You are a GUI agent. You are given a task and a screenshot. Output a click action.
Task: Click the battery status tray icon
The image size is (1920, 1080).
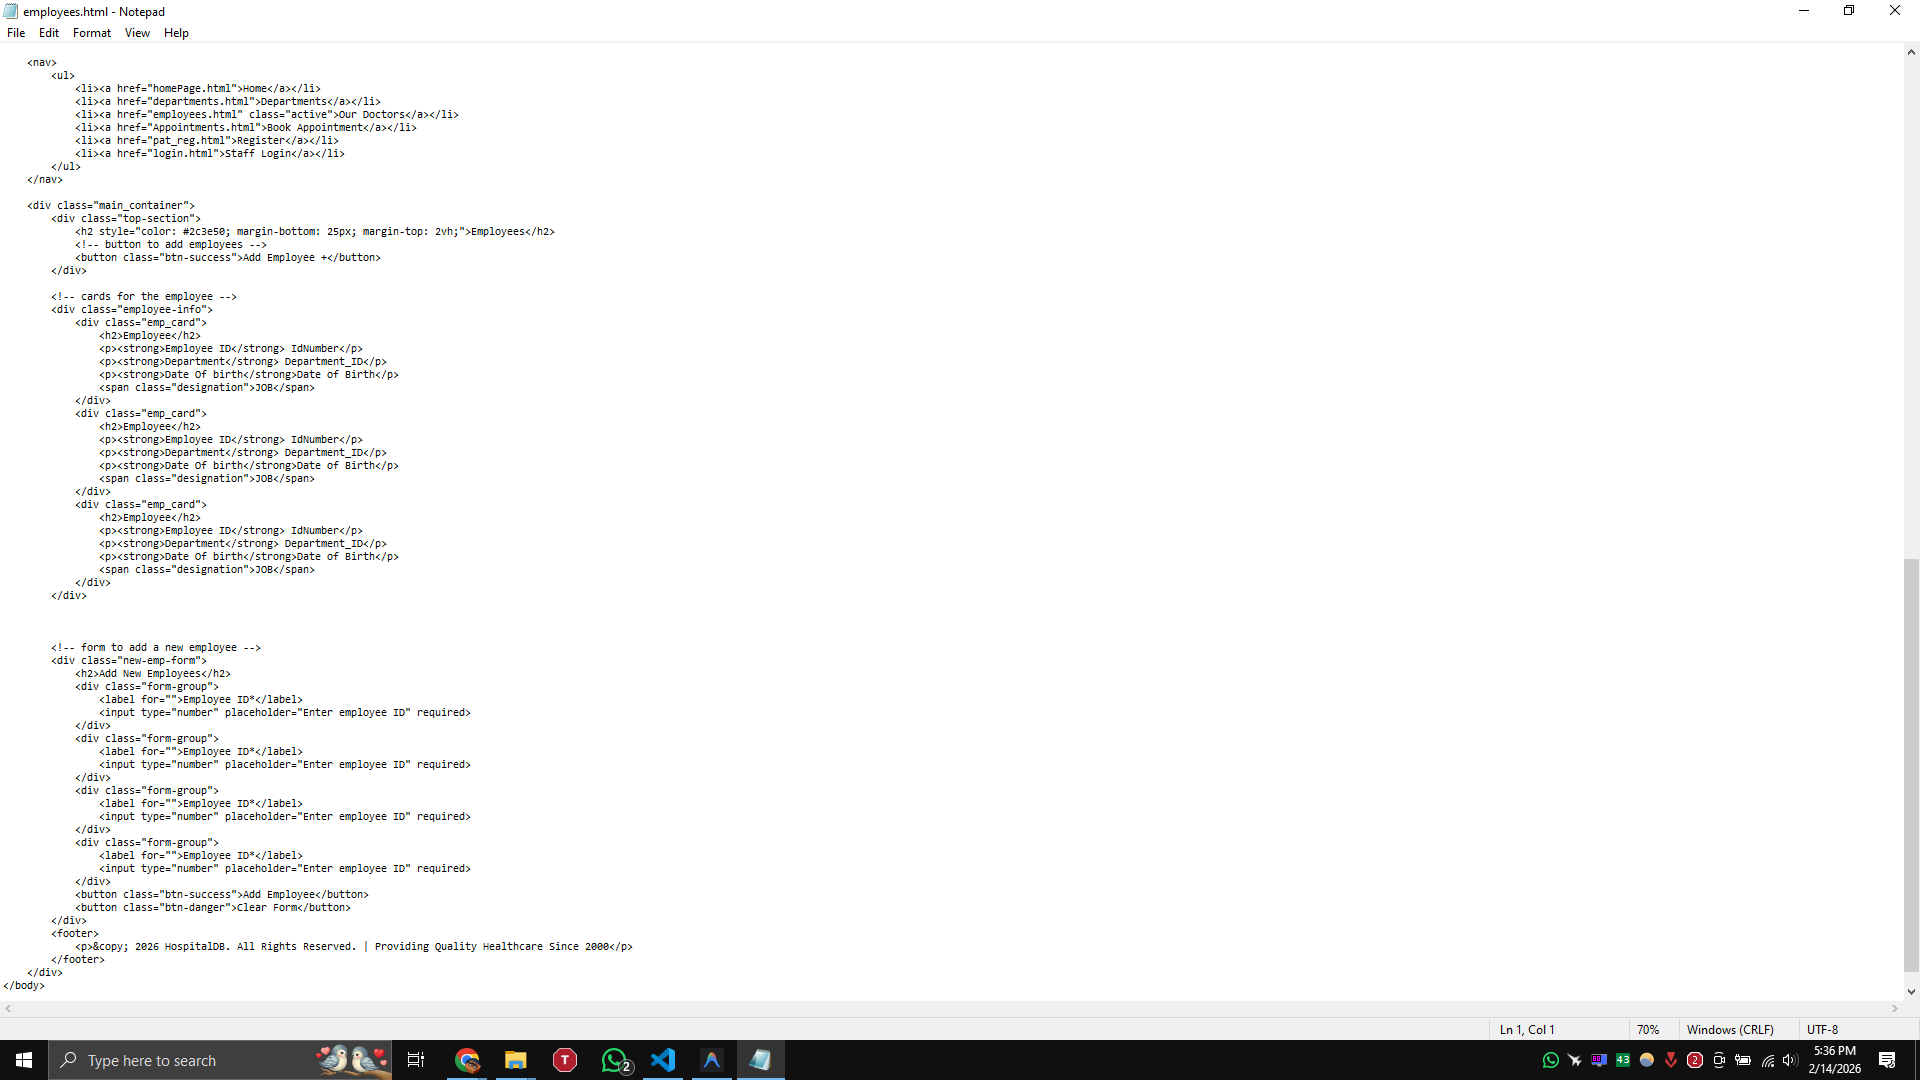tap(1743, 1060)
